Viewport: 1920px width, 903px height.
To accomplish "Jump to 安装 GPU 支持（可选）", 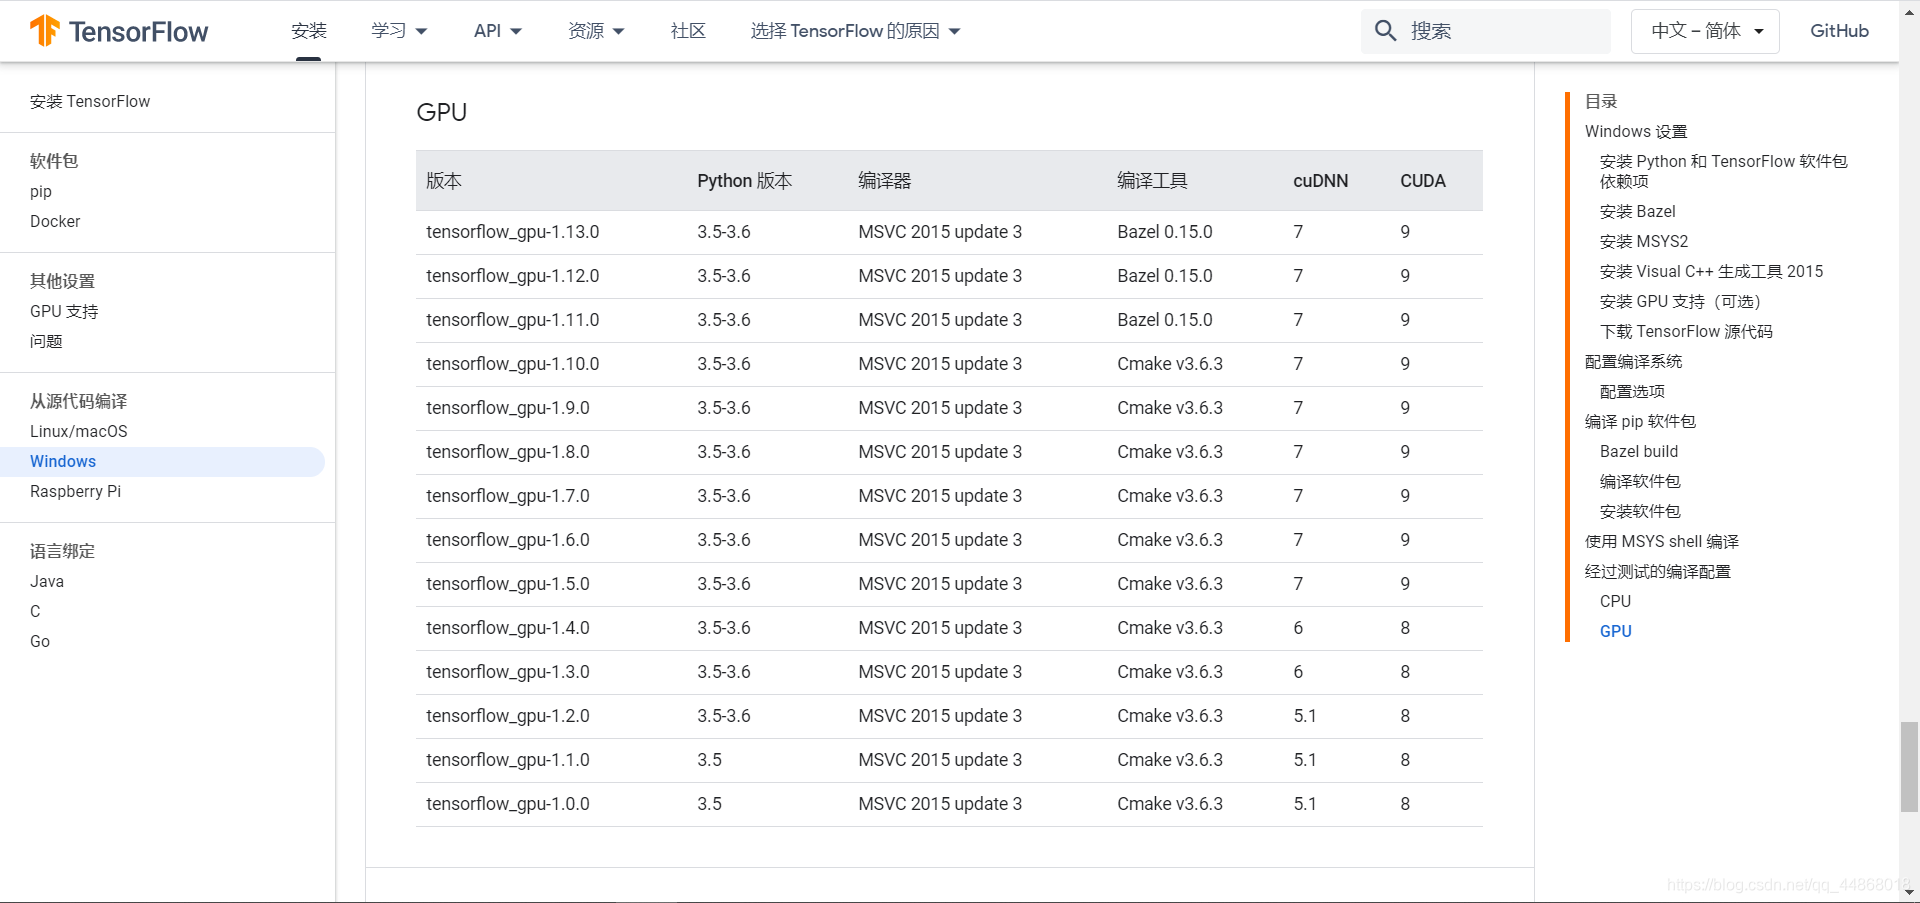I will point(1680,302).
